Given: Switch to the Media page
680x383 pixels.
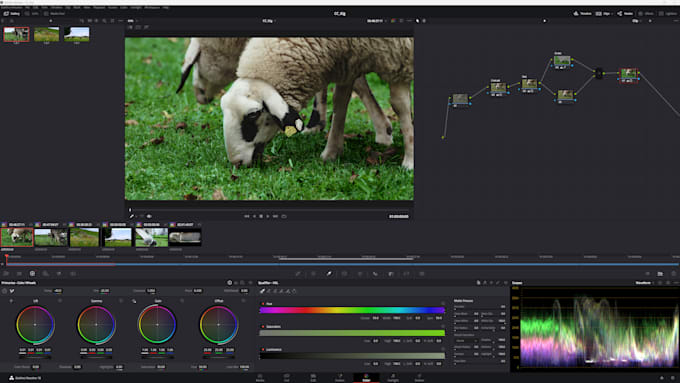Looking at the screenshot, I should [x=260, y=378].
